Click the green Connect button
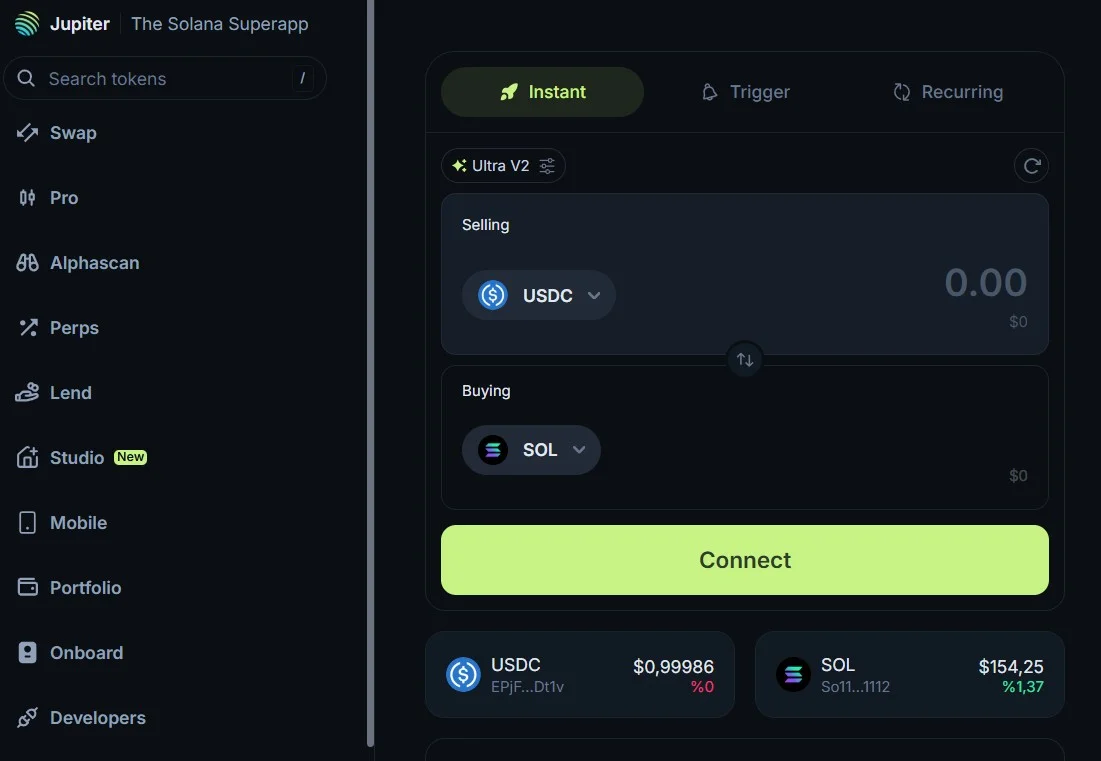 pos(745,560)
